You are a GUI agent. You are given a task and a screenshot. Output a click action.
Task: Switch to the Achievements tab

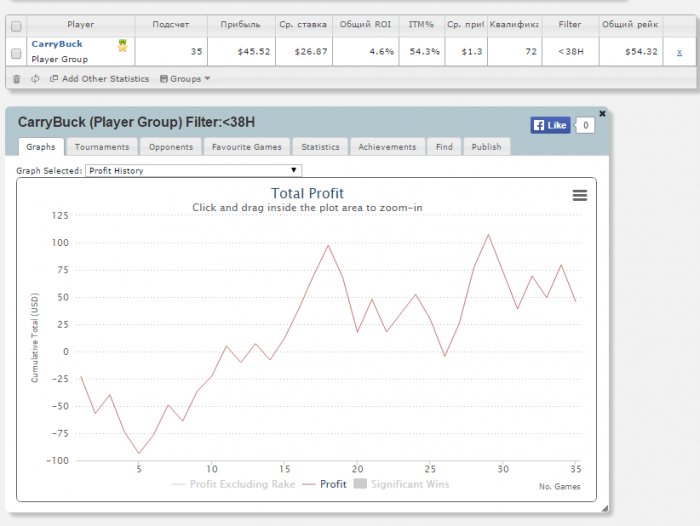pos(387,147)
